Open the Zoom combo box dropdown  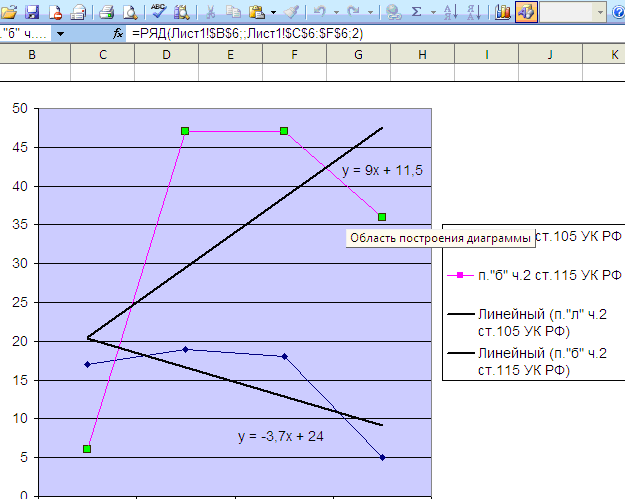pyautogui.click(x=600, y=12)
